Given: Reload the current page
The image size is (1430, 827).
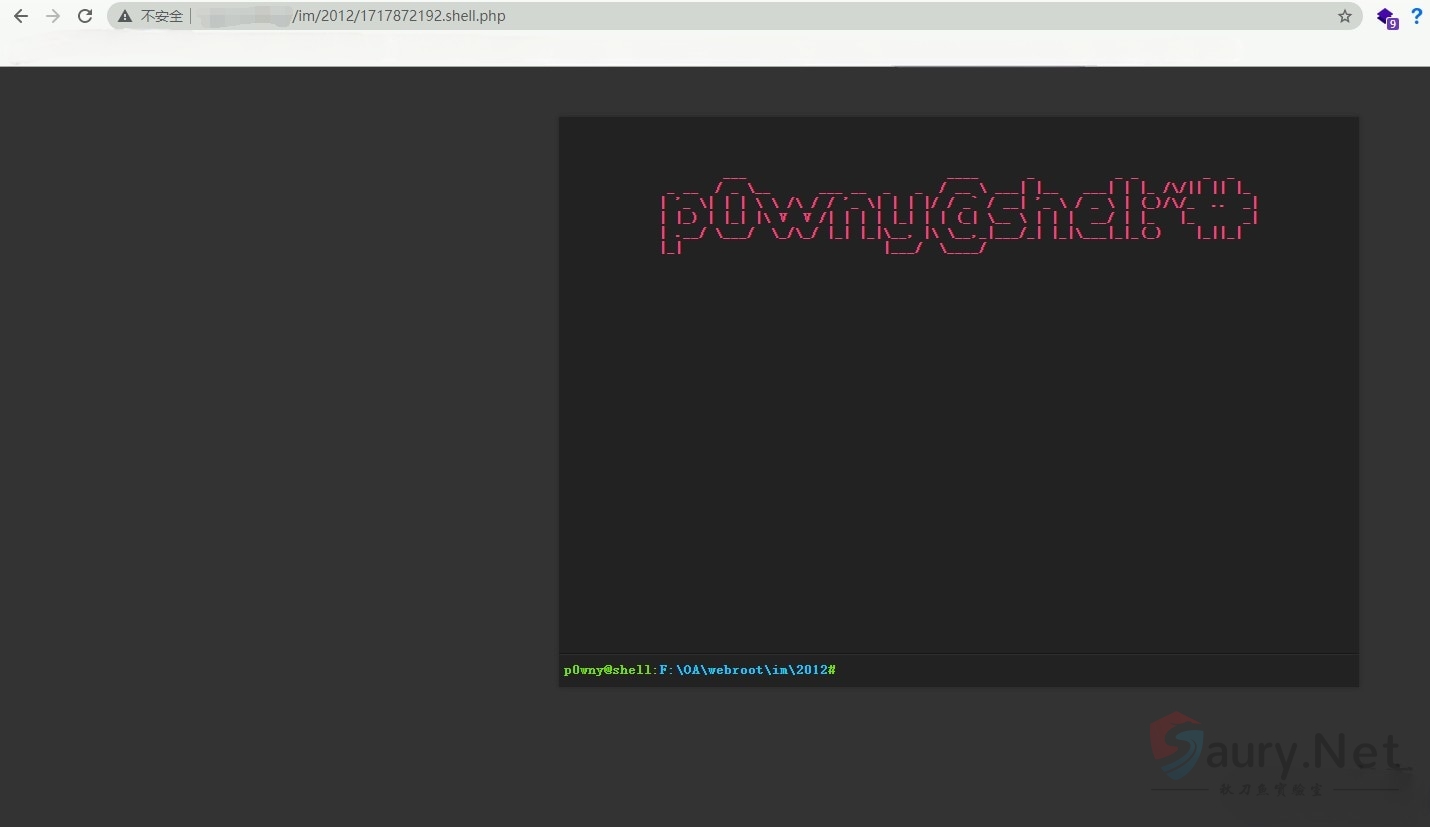Looking at the screenshot, I should 85,16.
